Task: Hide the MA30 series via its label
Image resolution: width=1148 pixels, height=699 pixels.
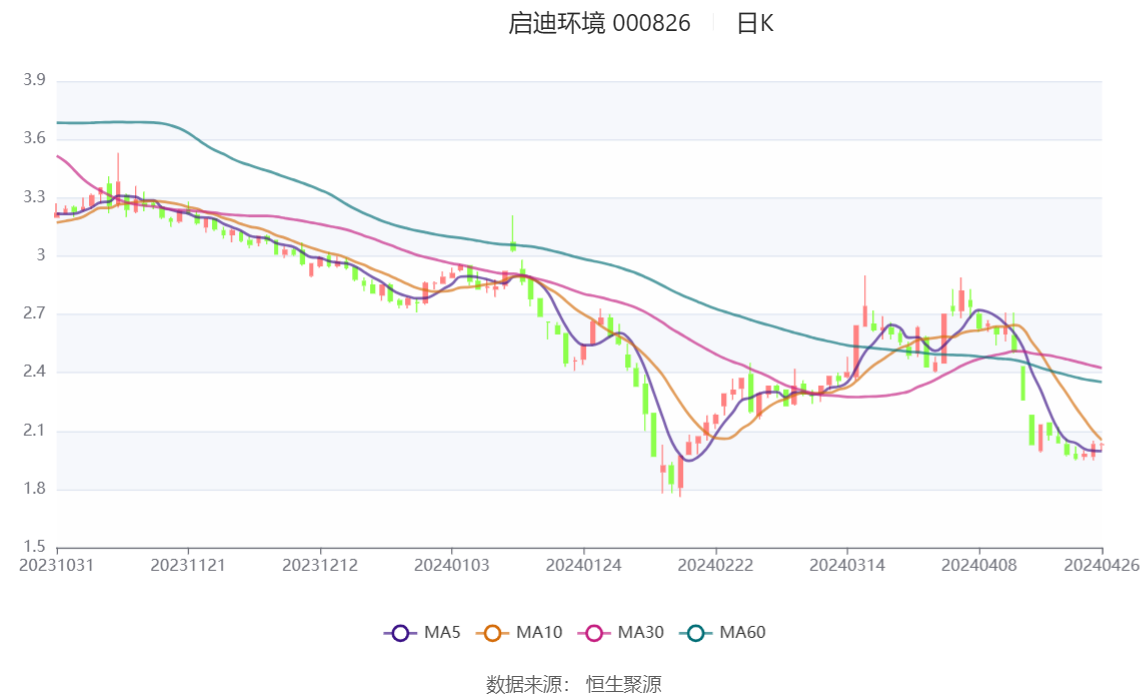Action: [x=641, y=632]
